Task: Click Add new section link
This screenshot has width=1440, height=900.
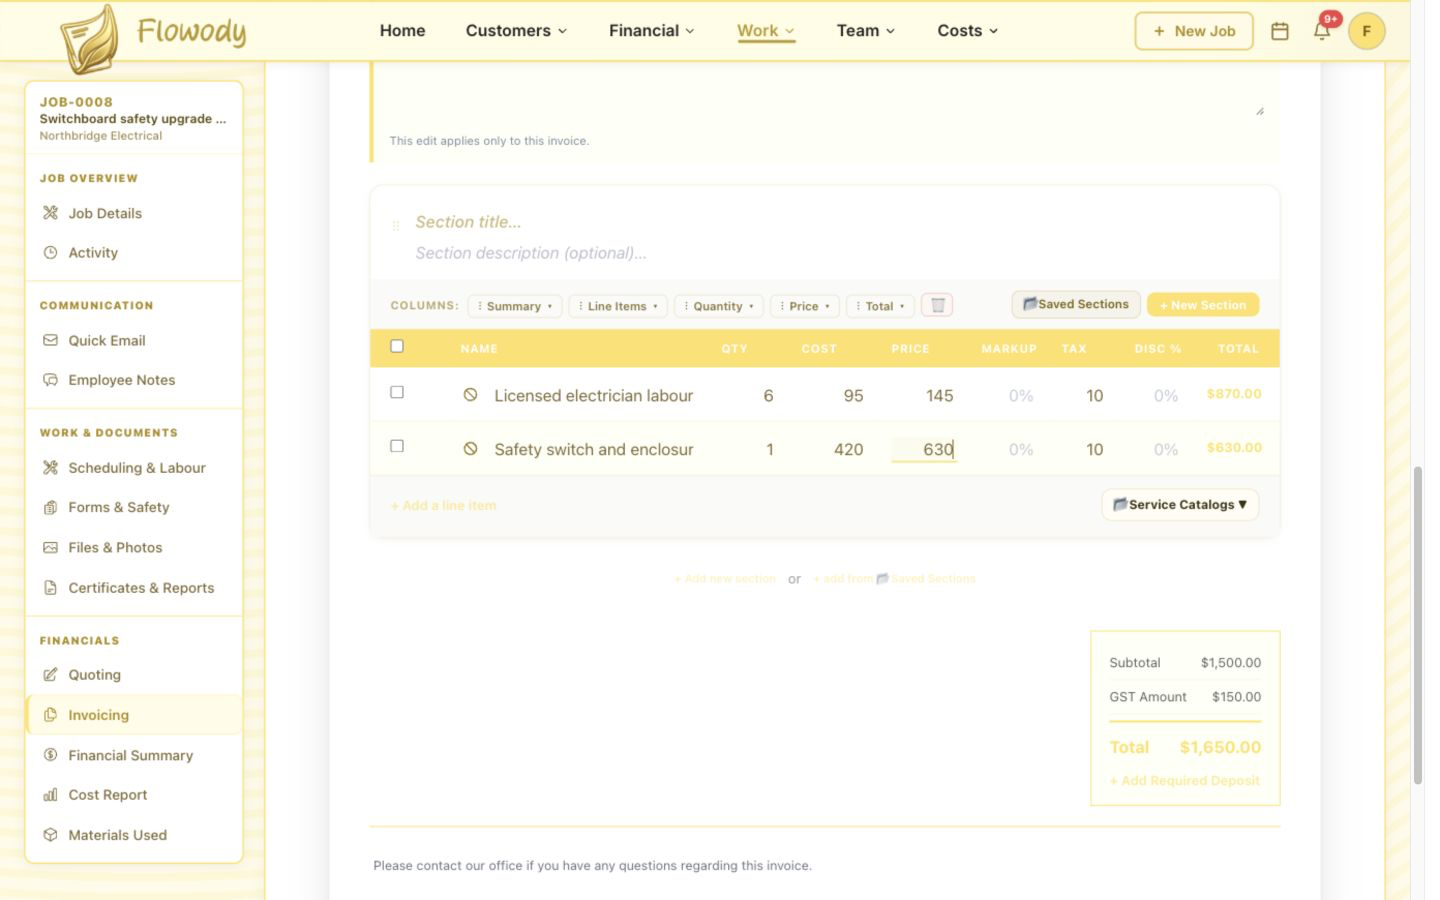Action: click(x=725, y=579)
